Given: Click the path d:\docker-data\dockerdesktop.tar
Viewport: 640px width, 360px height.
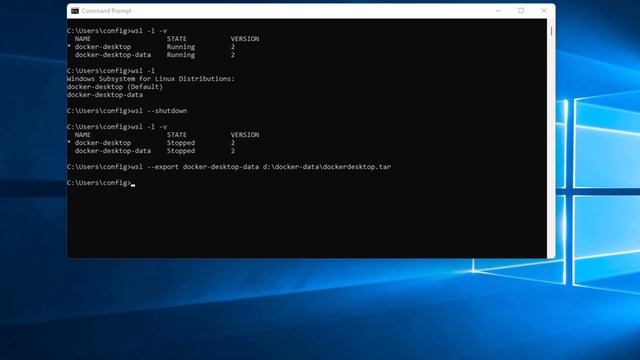Looking at the screenshot, I should coord(327,167).
